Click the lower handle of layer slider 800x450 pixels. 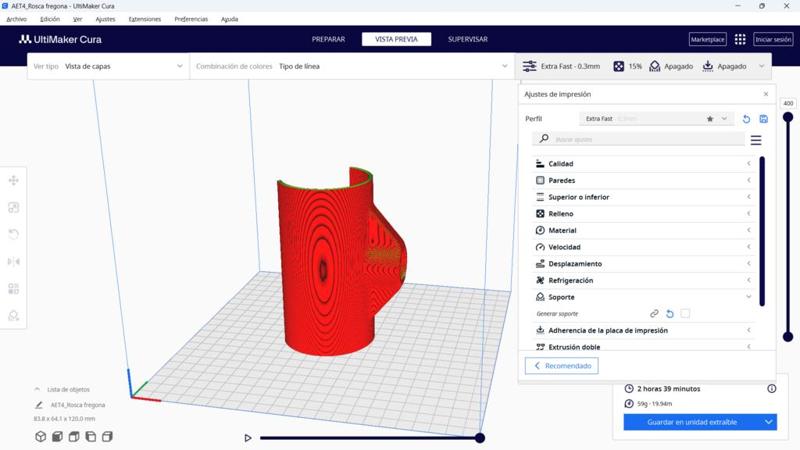coord(788,337)
